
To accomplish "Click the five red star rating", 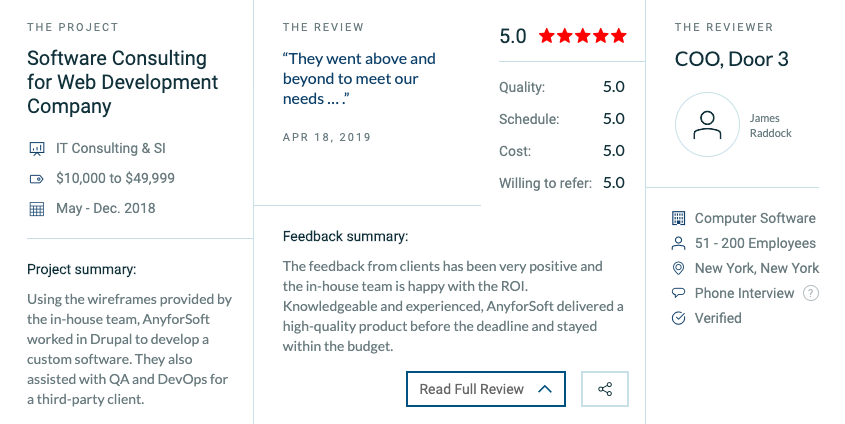I will 583,36.
